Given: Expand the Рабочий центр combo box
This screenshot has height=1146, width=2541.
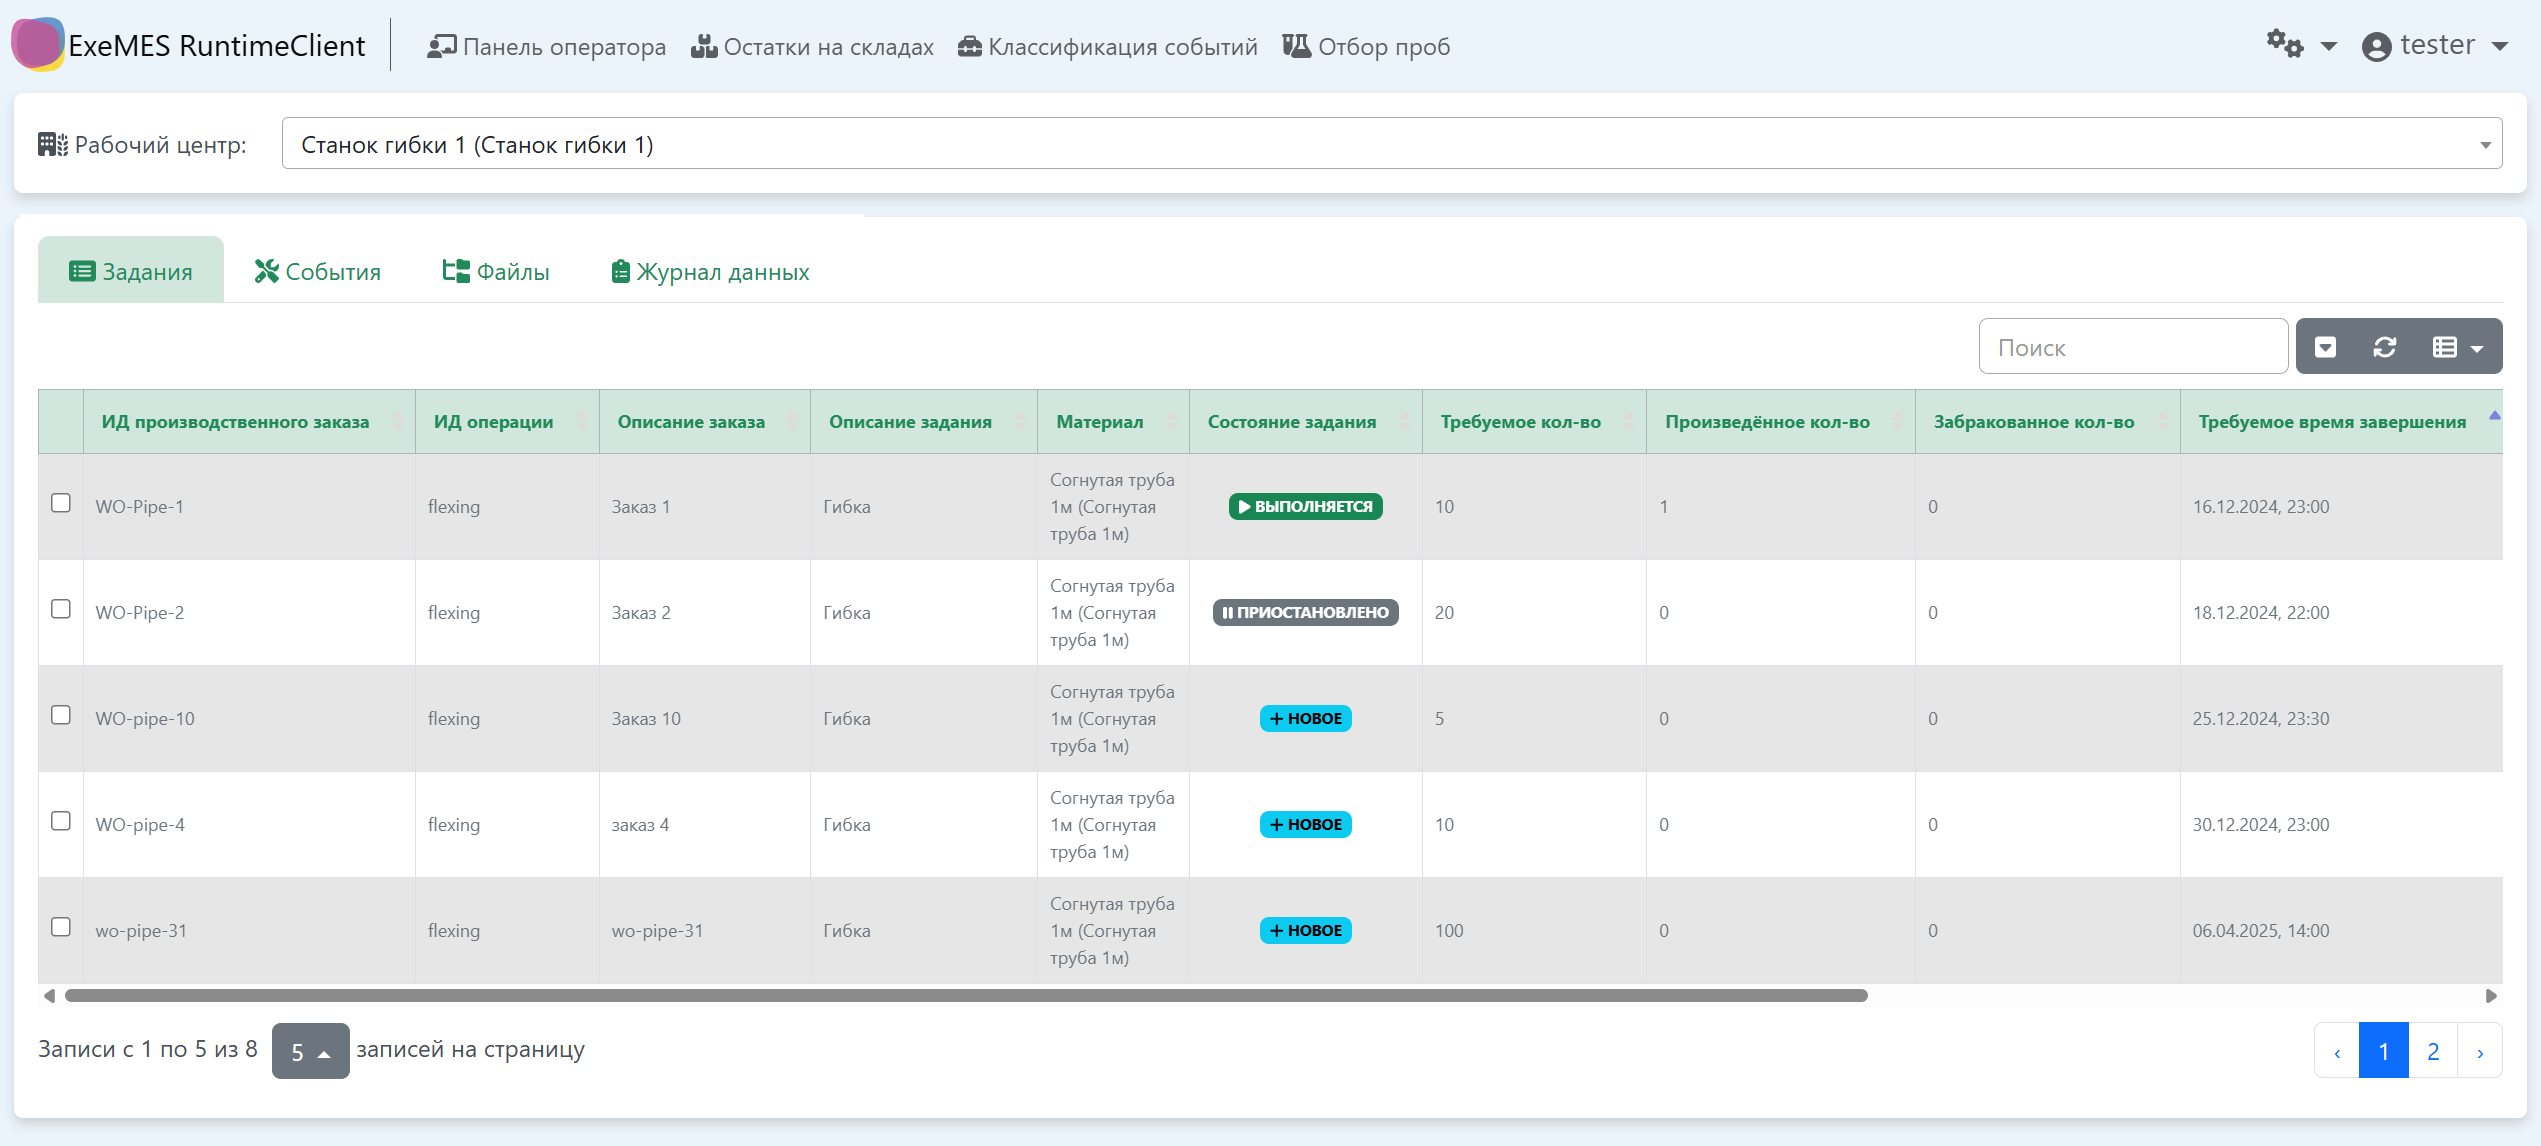Looking at the screenshot, I should [x=1391, y=144].
